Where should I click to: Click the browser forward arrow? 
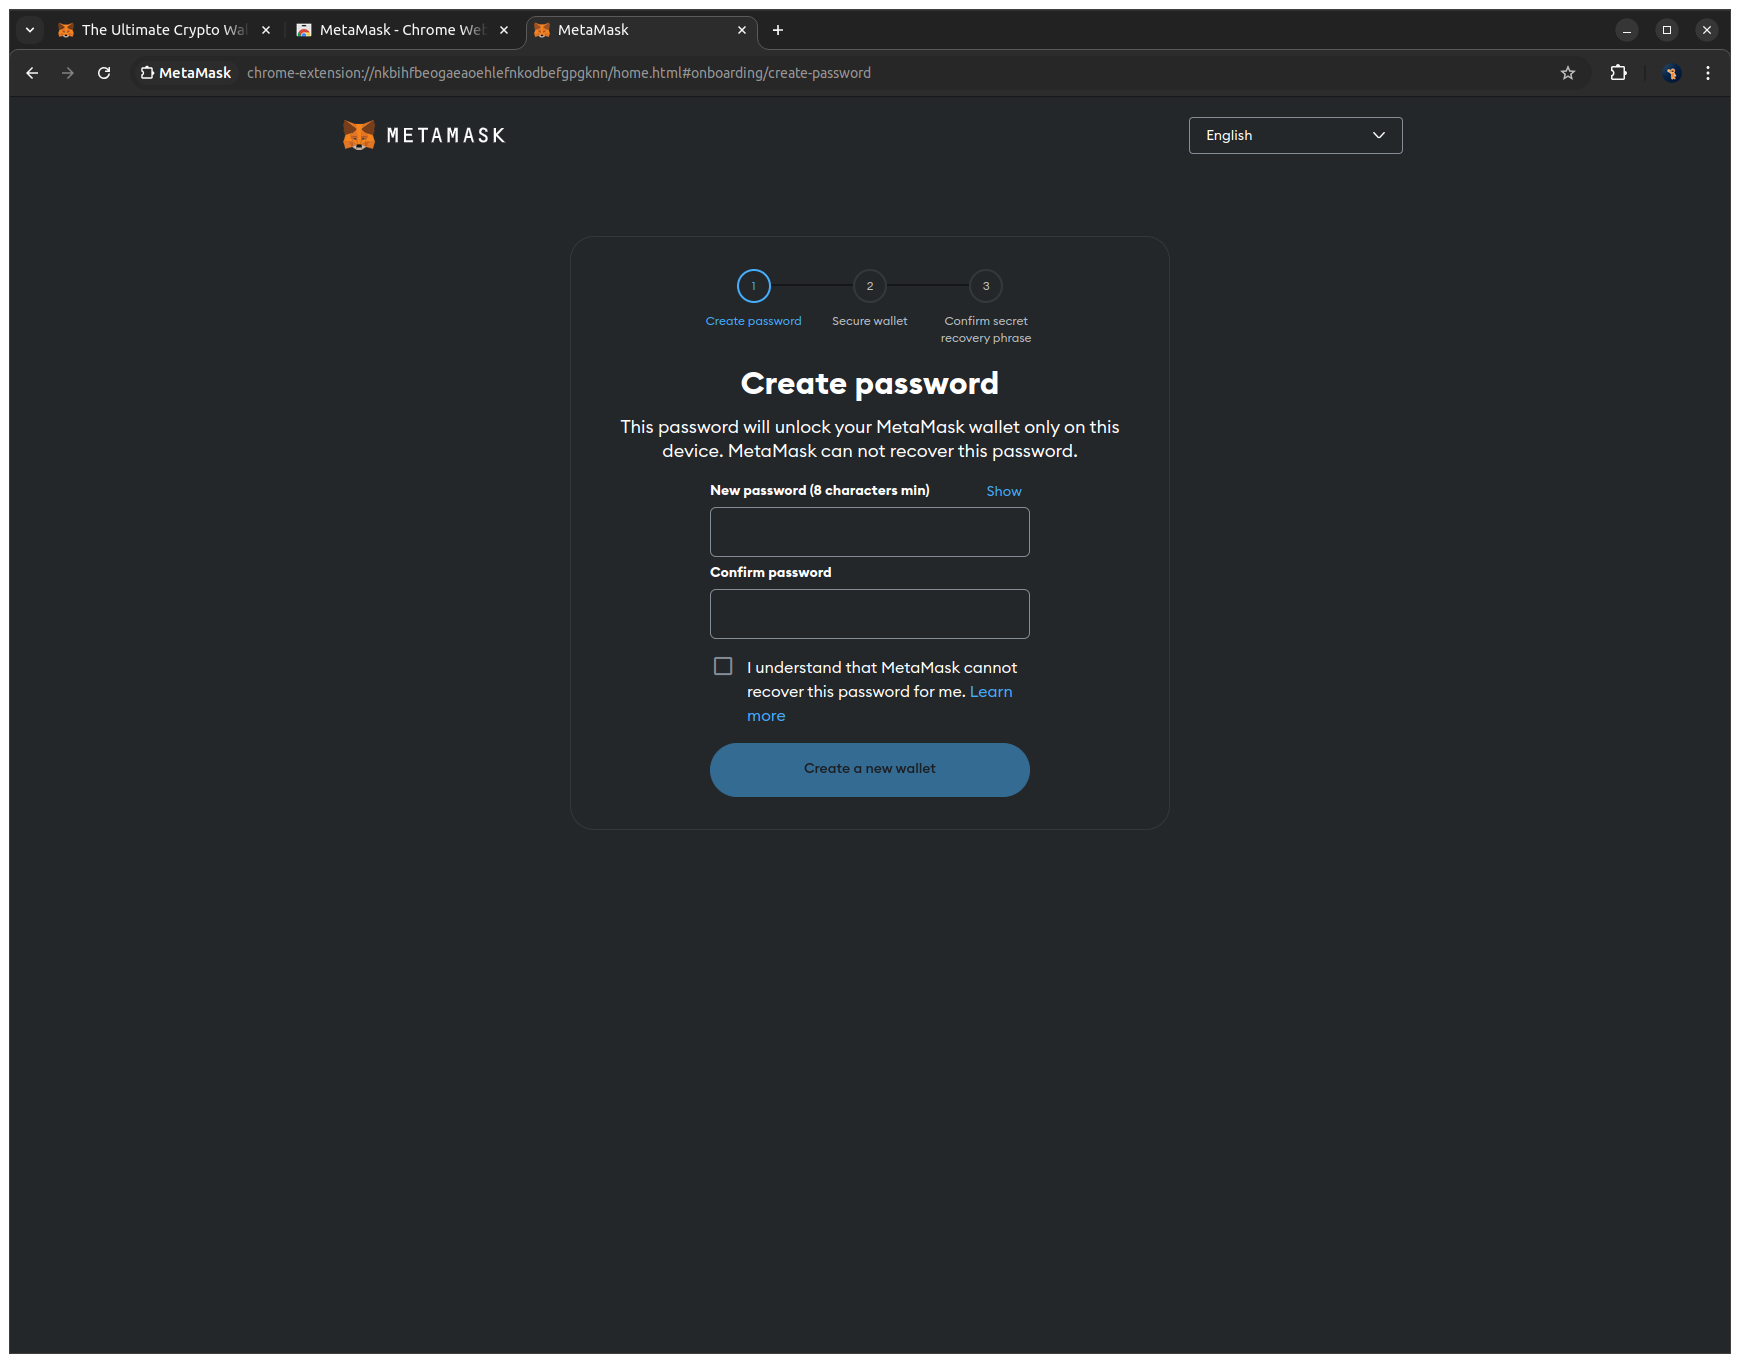click(x=68, y=73)
